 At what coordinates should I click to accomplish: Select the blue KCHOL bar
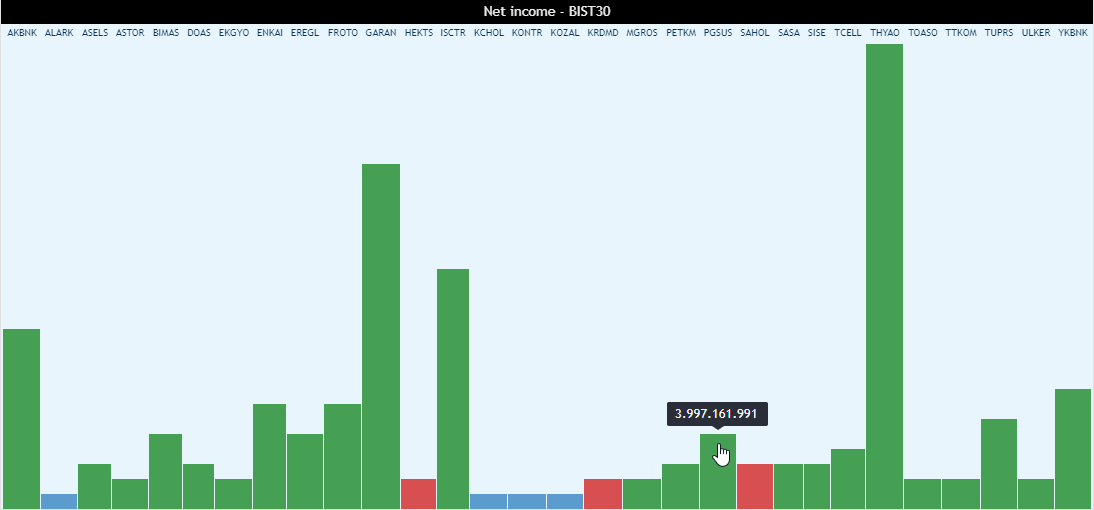coord(488,501)
